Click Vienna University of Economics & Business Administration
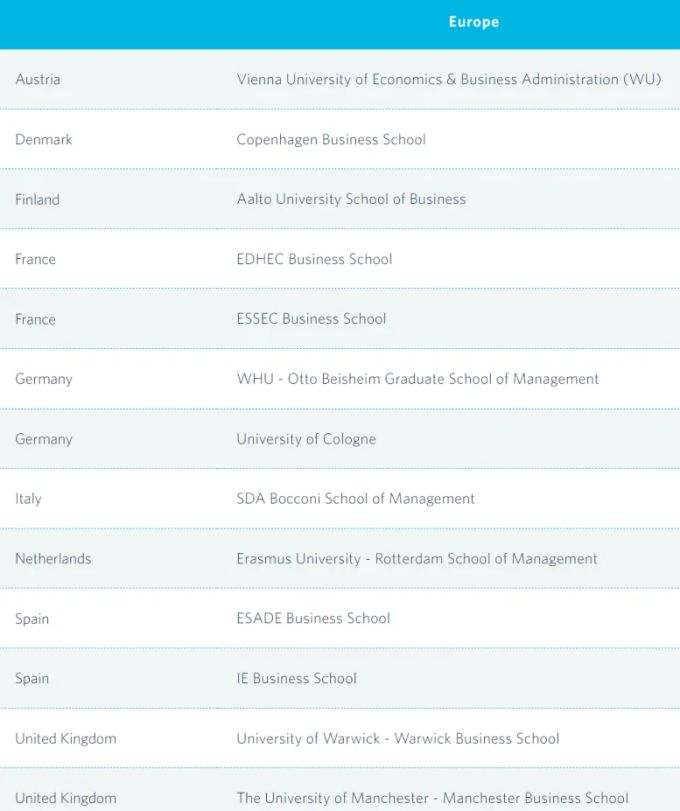This screenshot has height=811, width=680. click(448, 79)
